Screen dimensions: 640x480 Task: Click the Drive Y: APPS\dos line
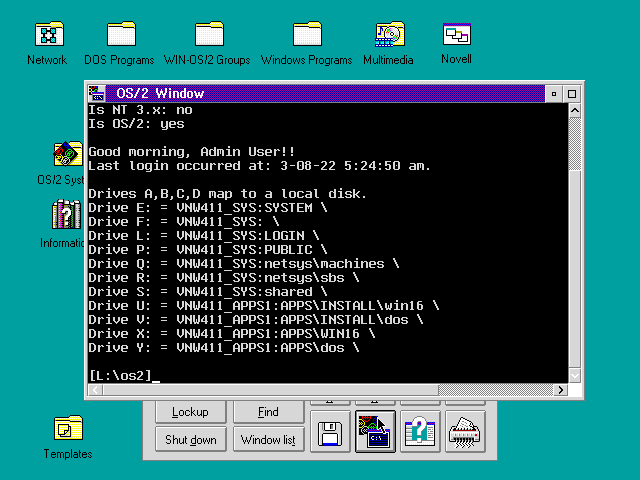coord(224,348)
